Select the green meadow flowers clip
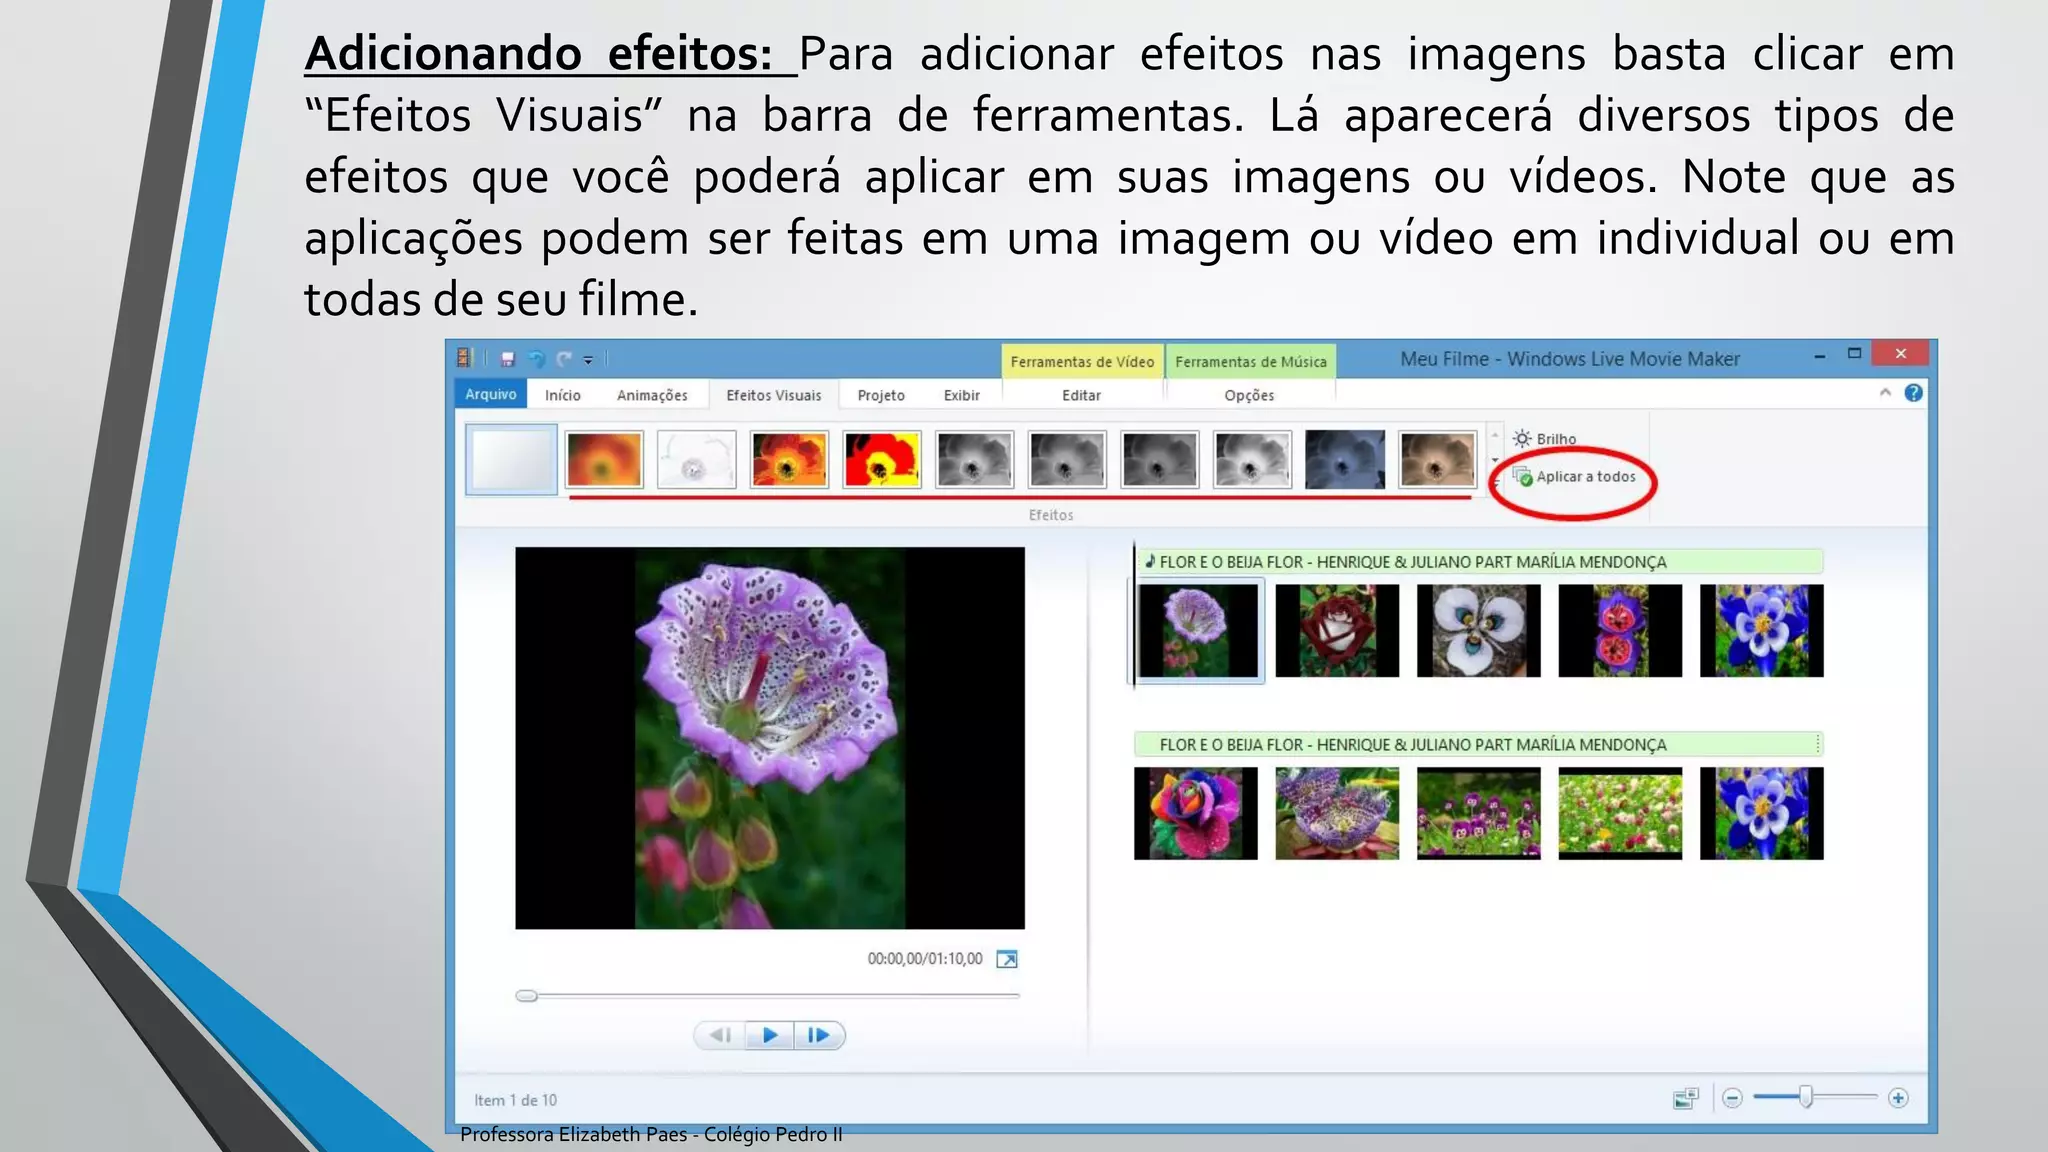The height and width of the screenshot is (1152, 2048). (x=1620, y=813)
